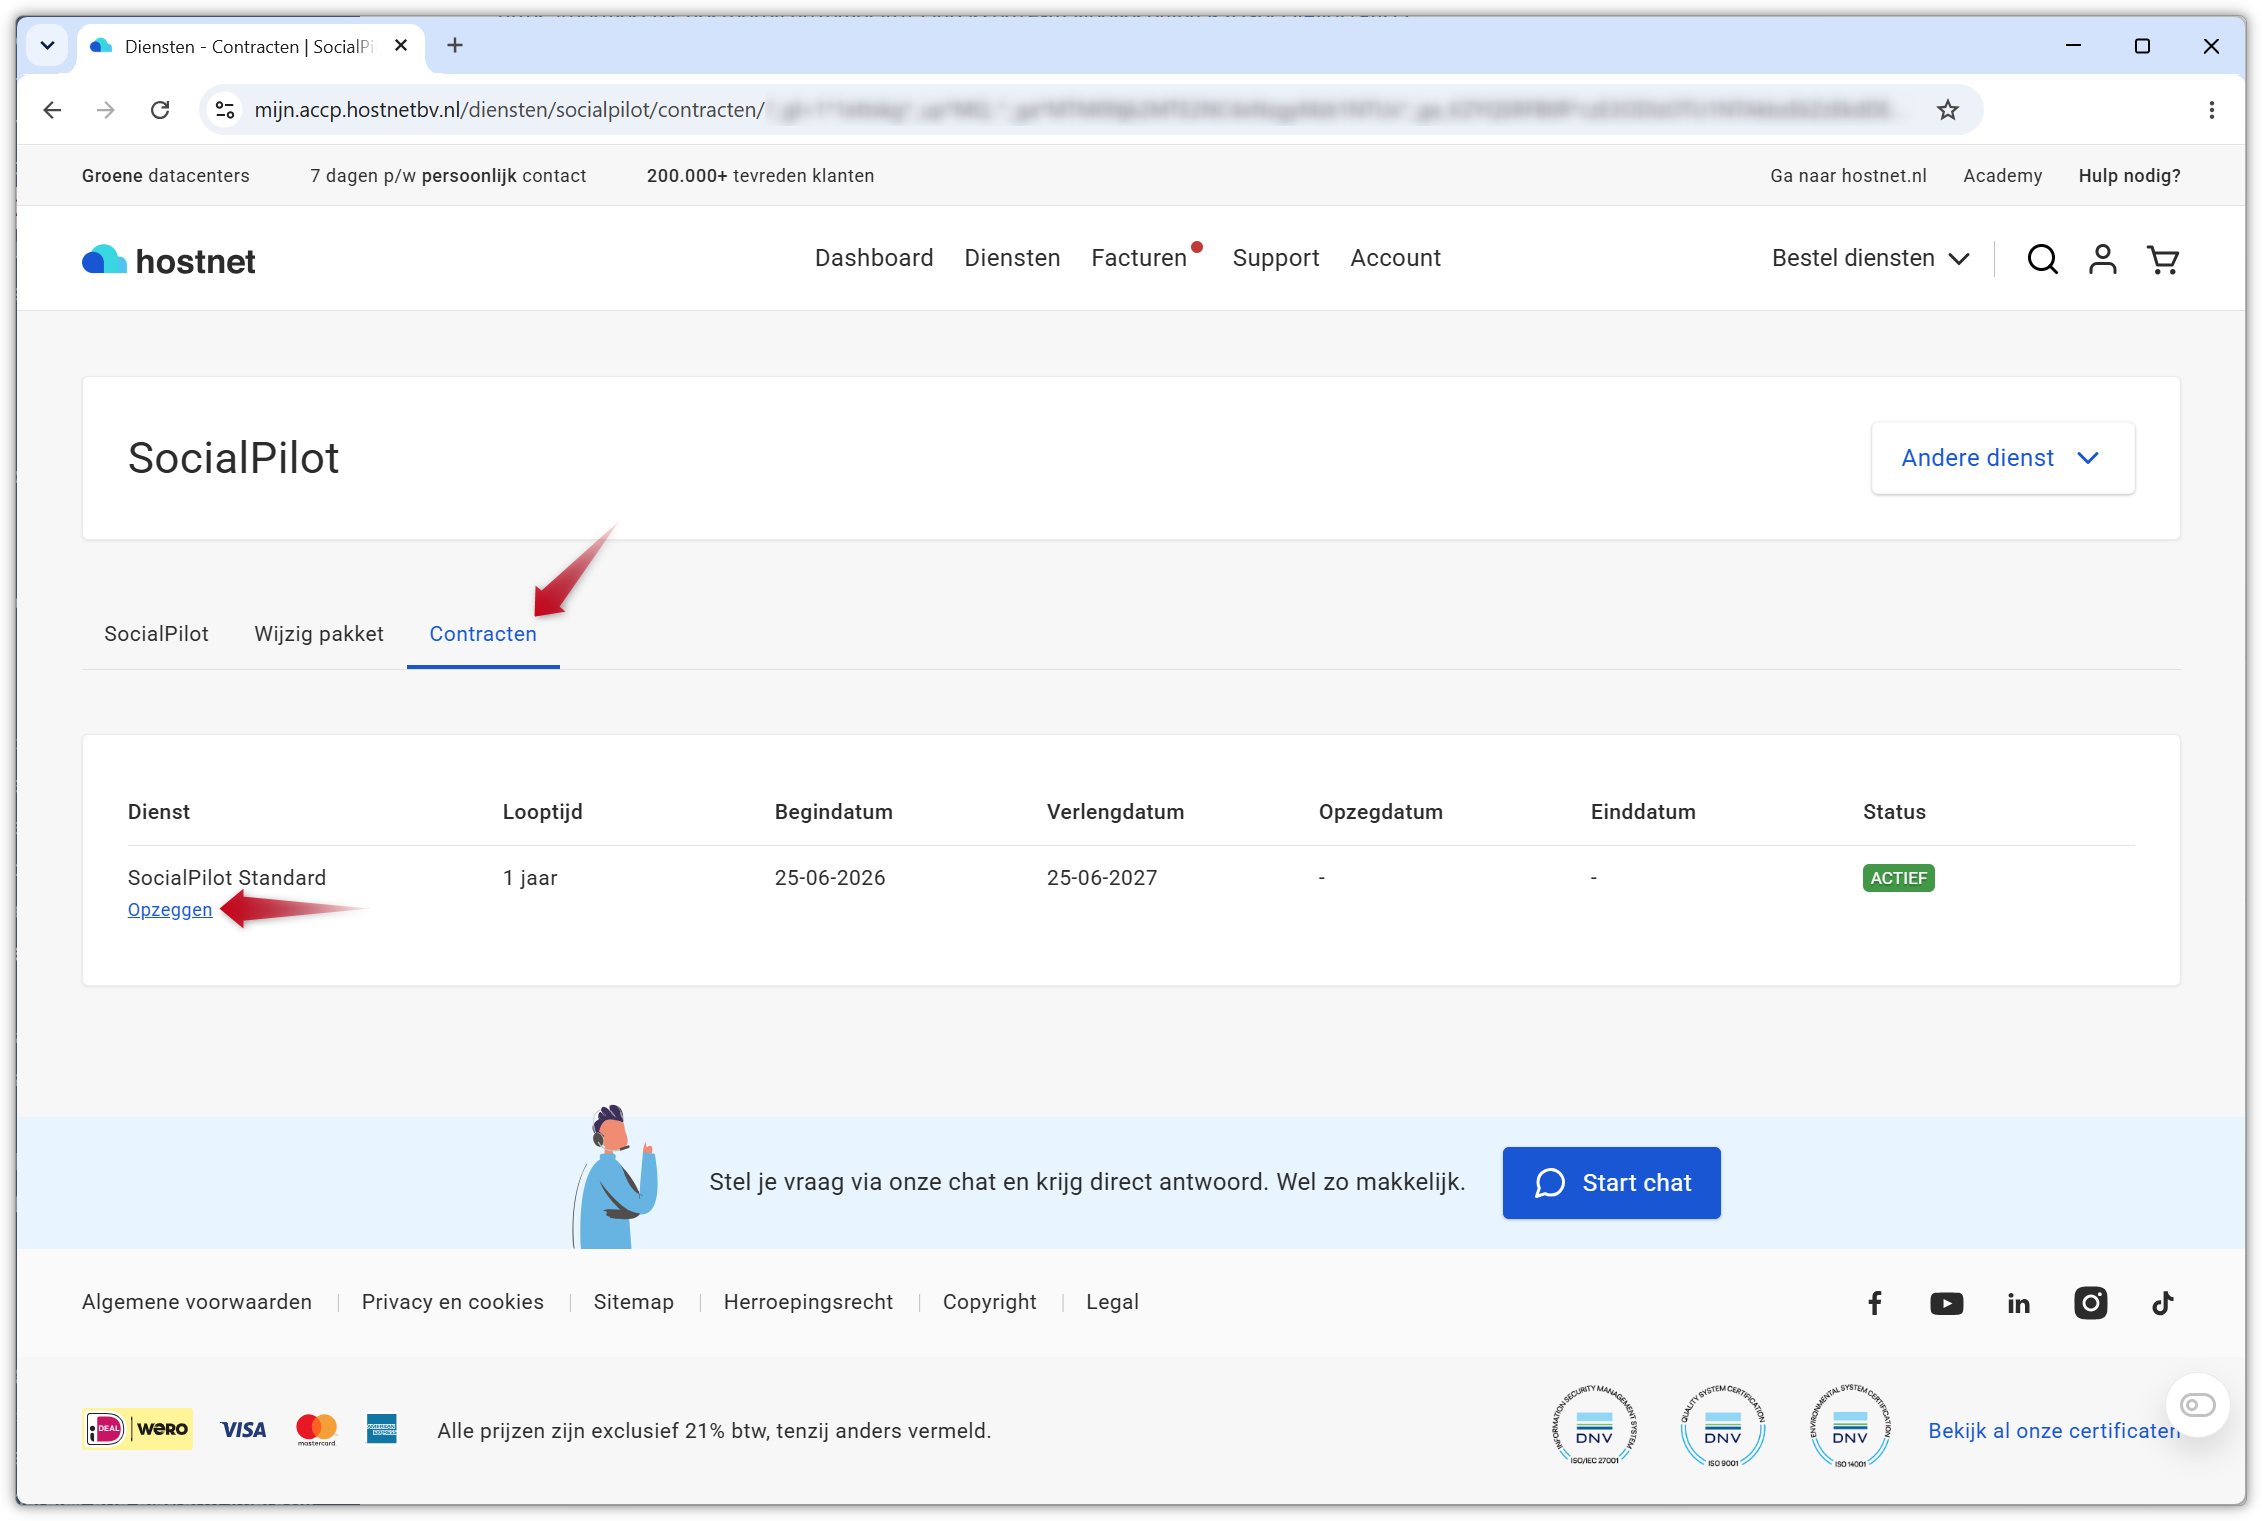Click the Looptijd value 1 jaar

(530, 878)
